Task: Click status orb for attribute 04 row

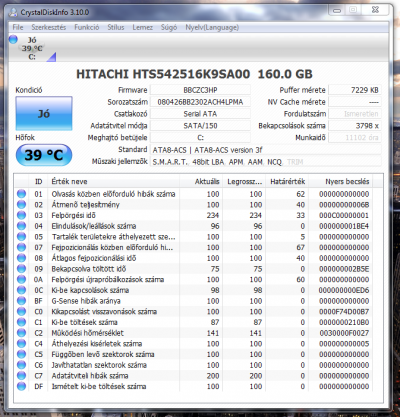Action: click(x=21, y=226)
